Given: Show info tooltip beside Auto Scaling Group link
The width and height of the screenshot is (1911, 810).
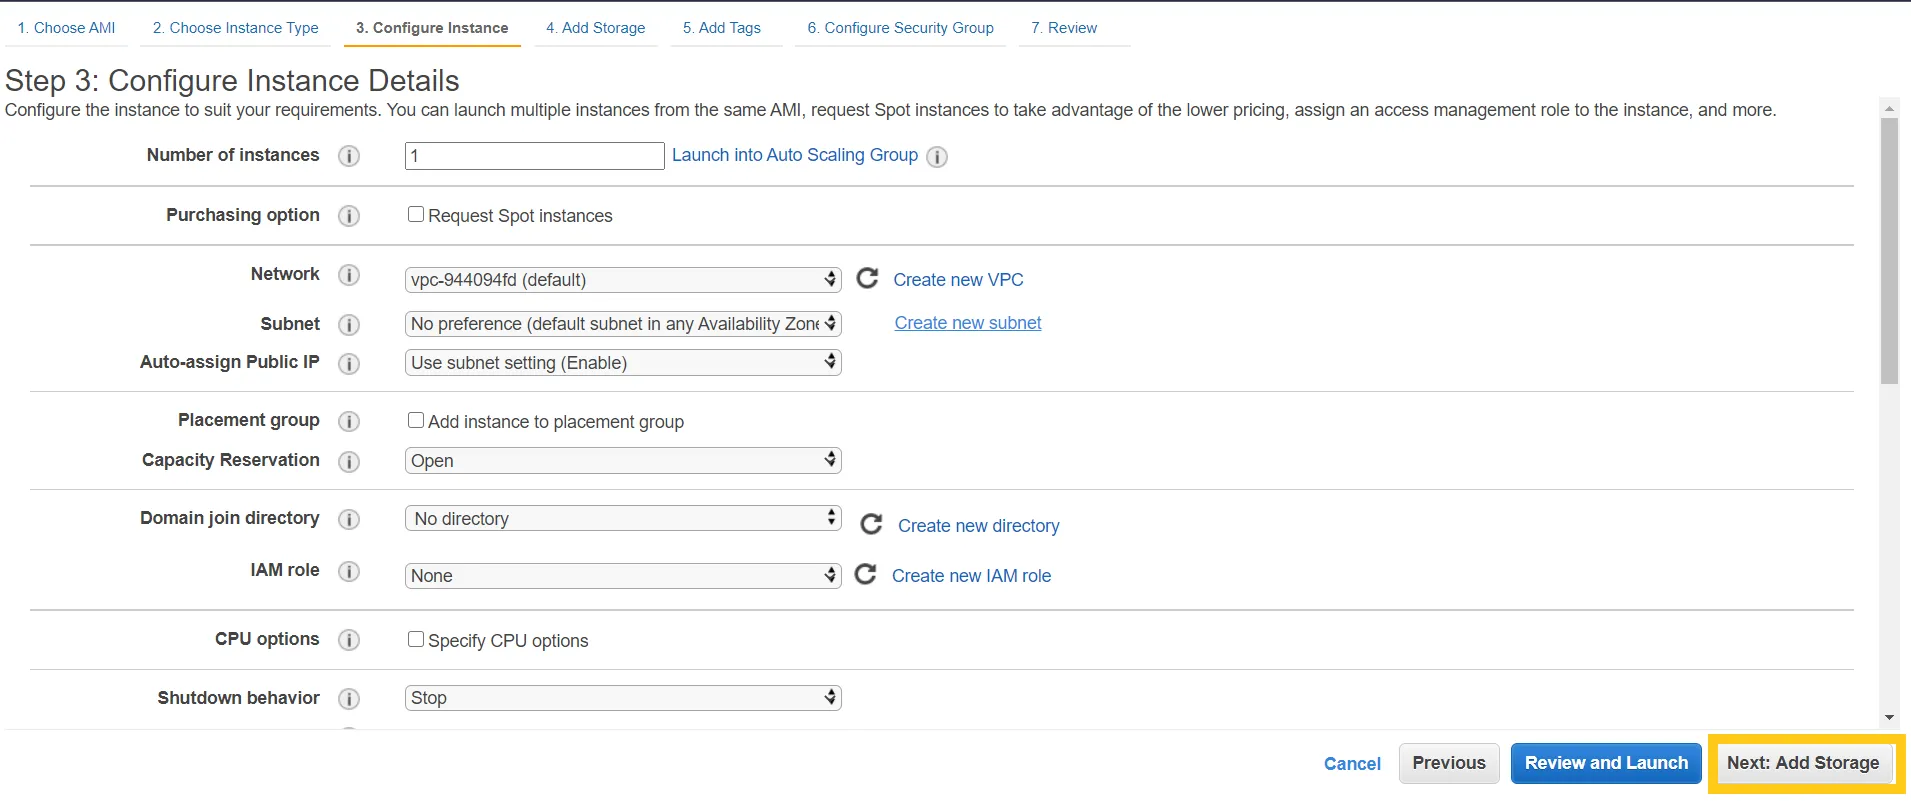Looking at the screenshot, I should [x=937, y=157].
